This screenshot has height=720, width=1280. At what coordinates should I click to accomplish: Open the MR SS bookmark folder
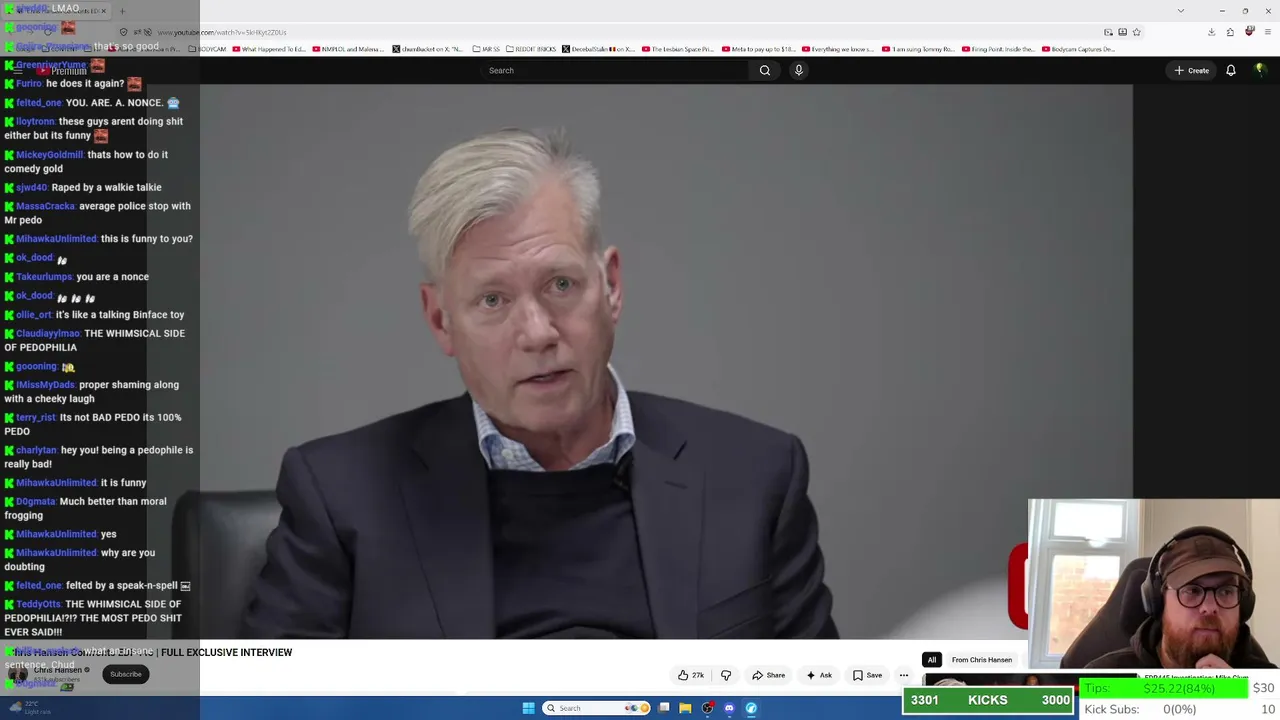click(486, 49)
